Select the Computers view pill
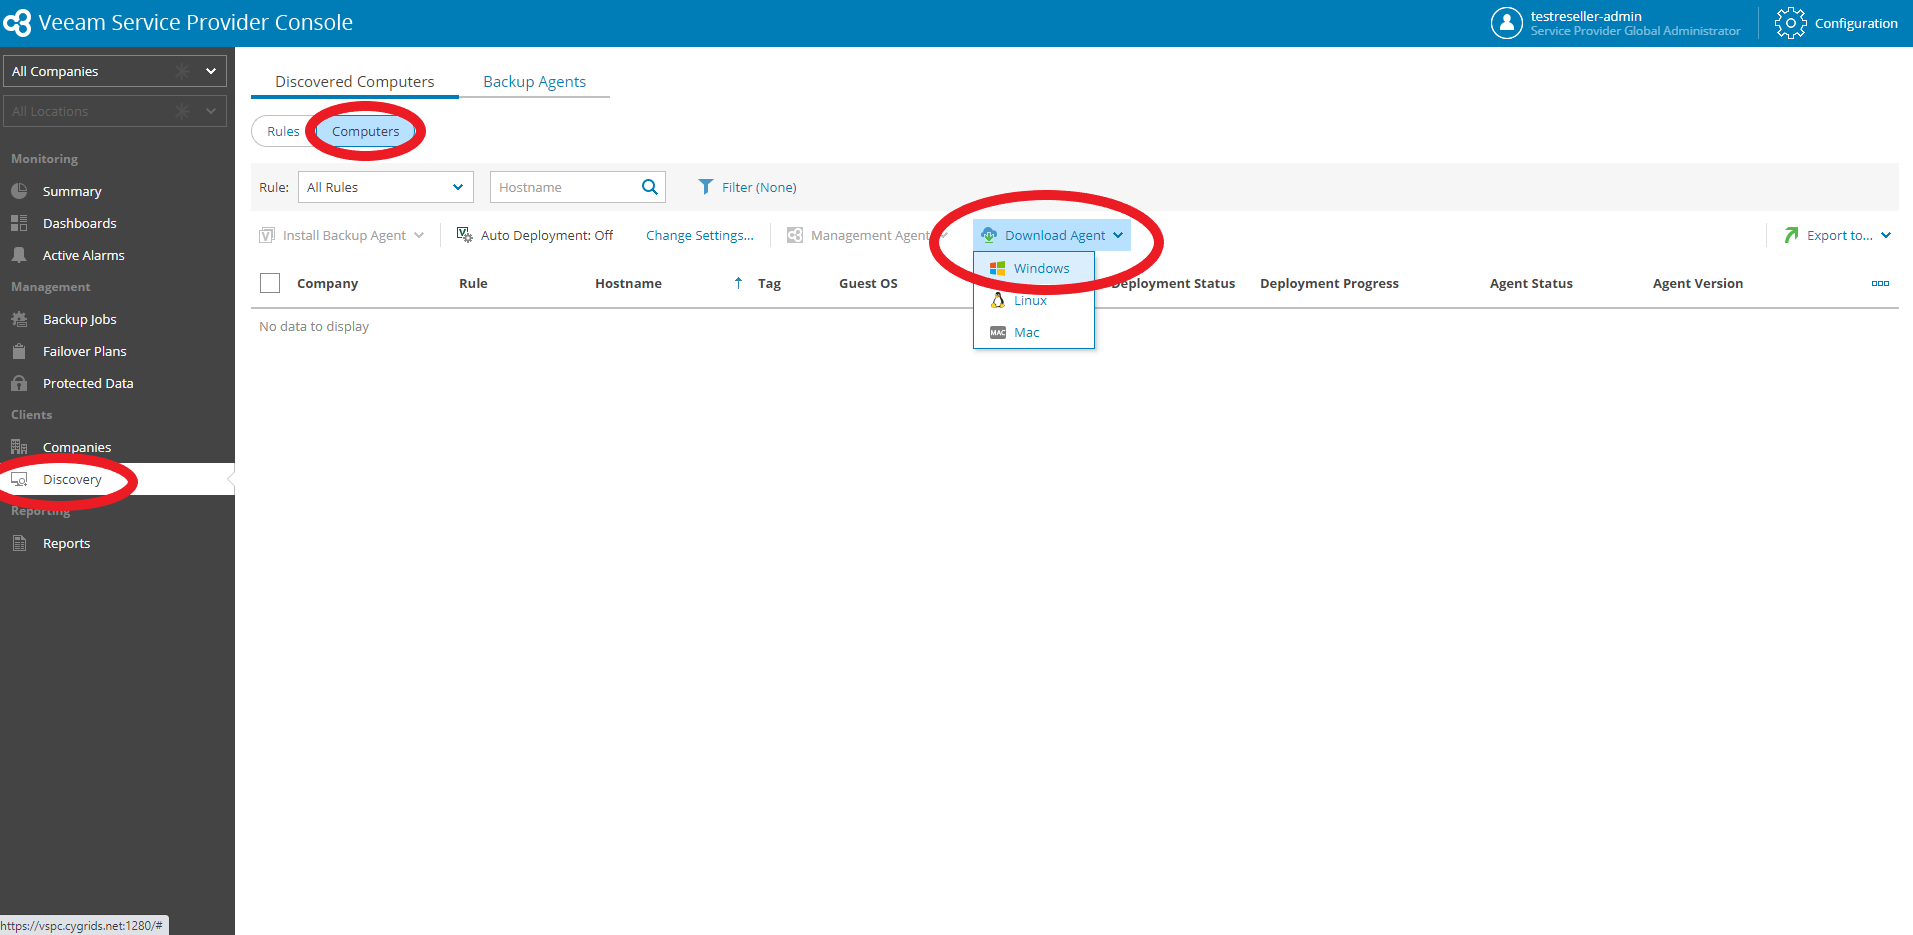The image size is (1913, 935). (x=365, y=131)
